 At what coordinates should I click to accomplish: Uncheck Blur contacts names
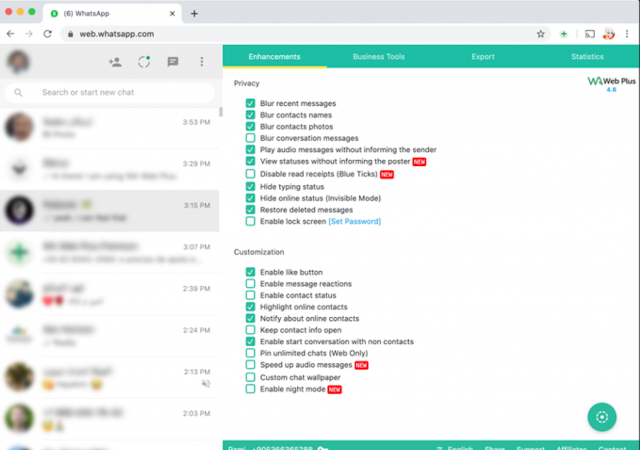[250, 115]
